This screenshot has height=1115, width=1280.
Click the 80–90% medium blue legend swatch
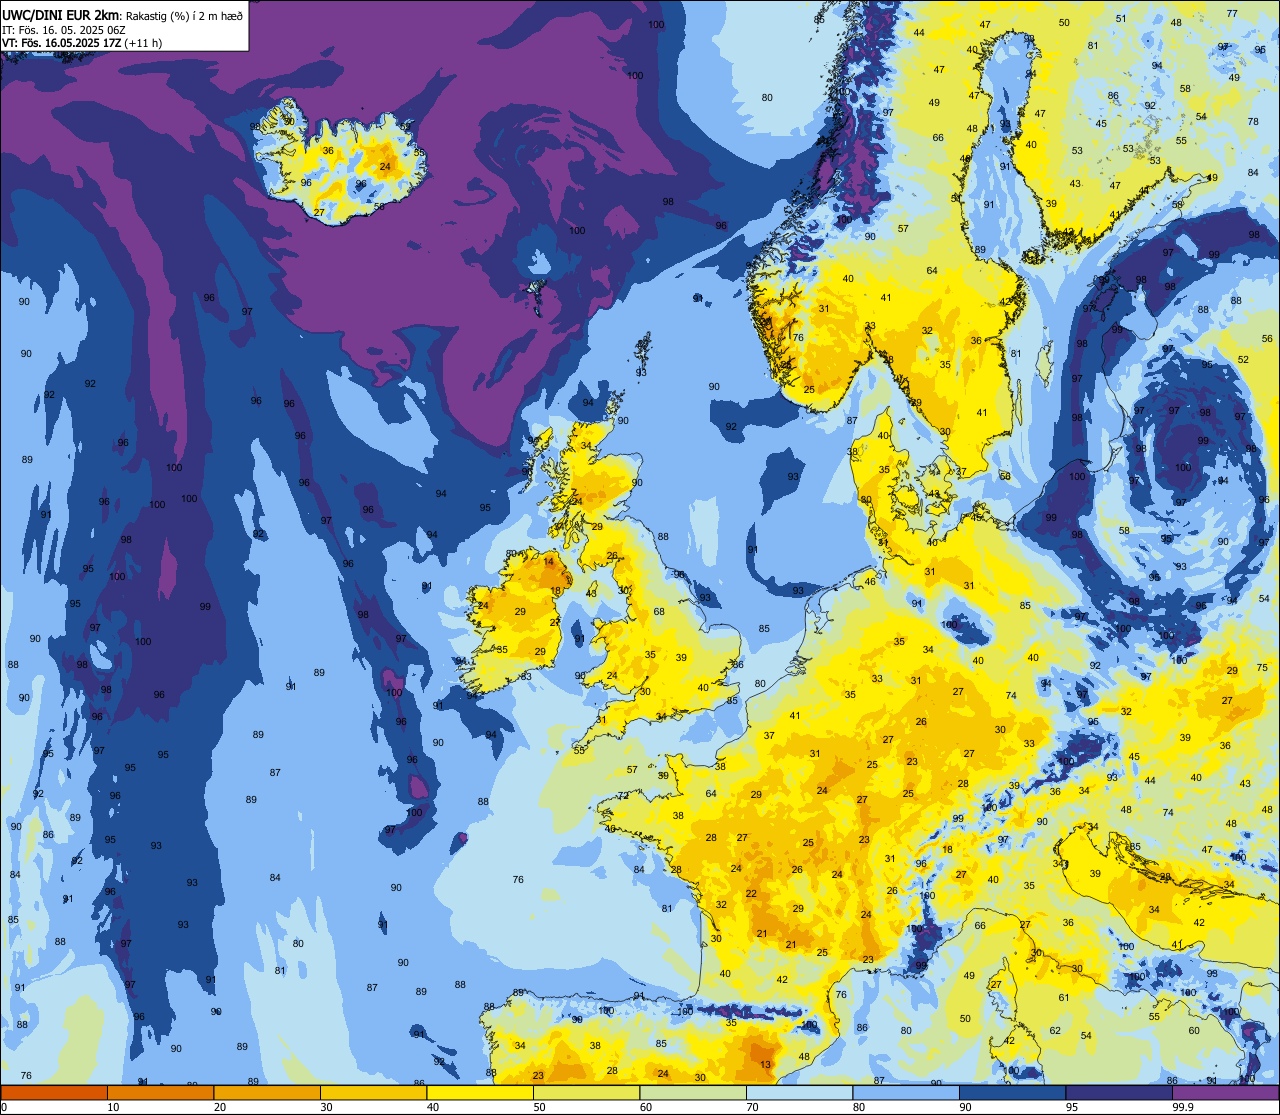tap(906, 1093)
